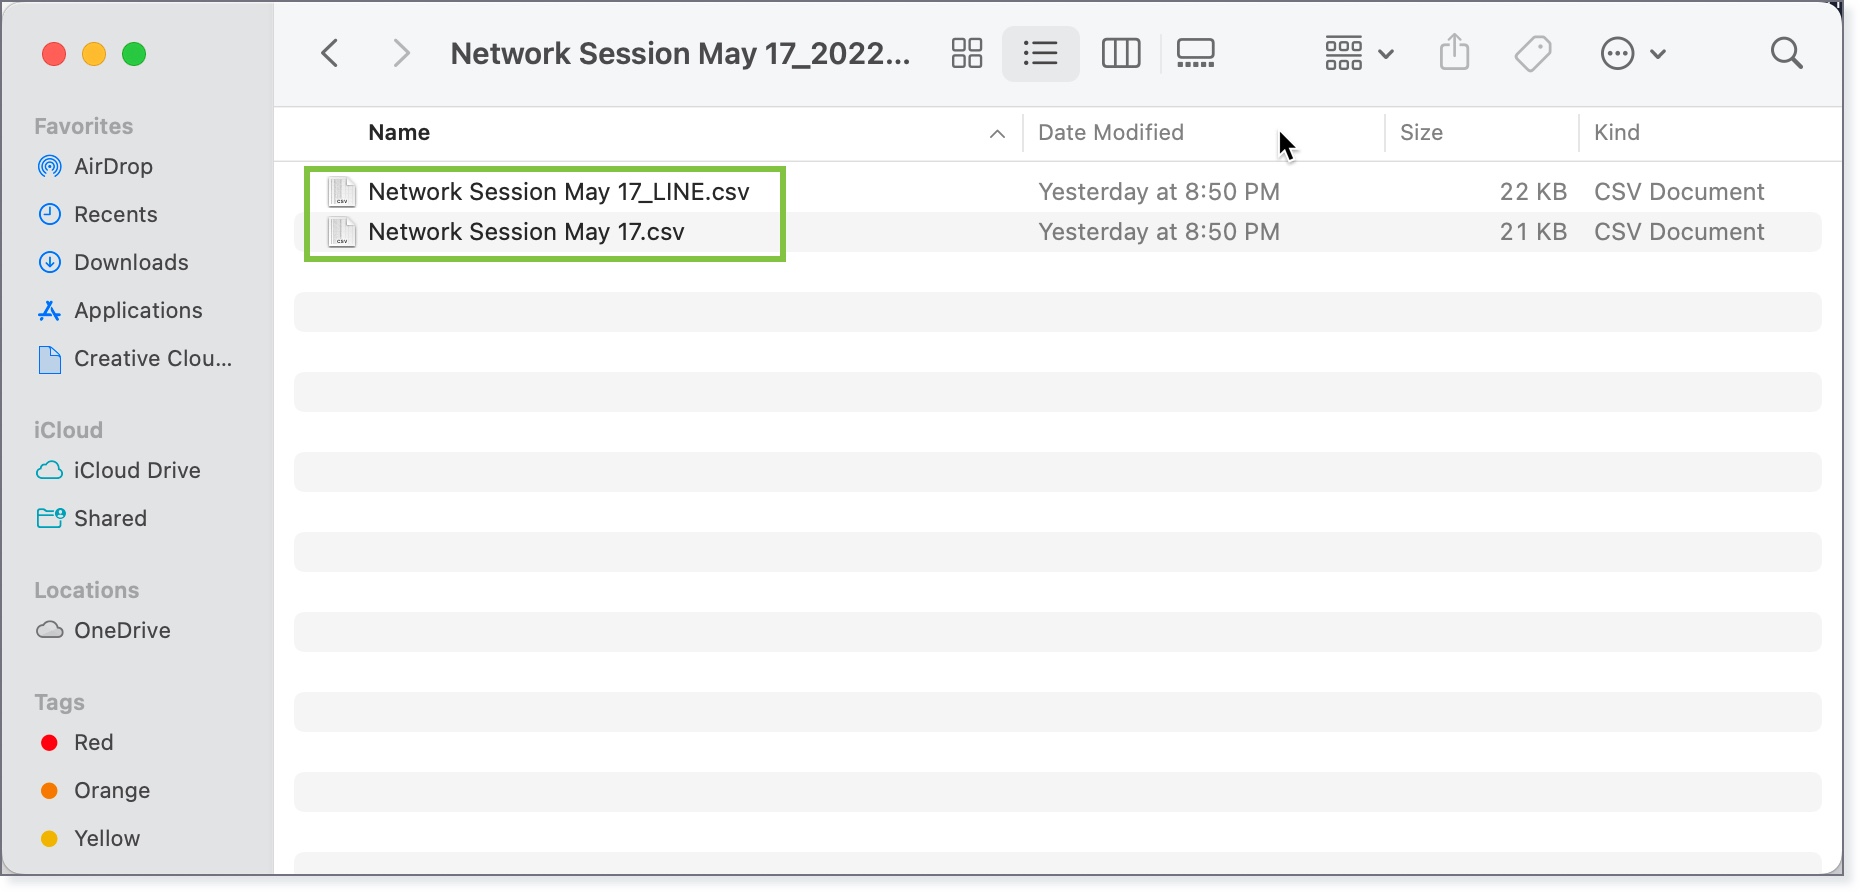The width and height of the screenshot is (1860, 892).
Task: Toggle sort order arrow in Name column
Action: tap(997, 134)
